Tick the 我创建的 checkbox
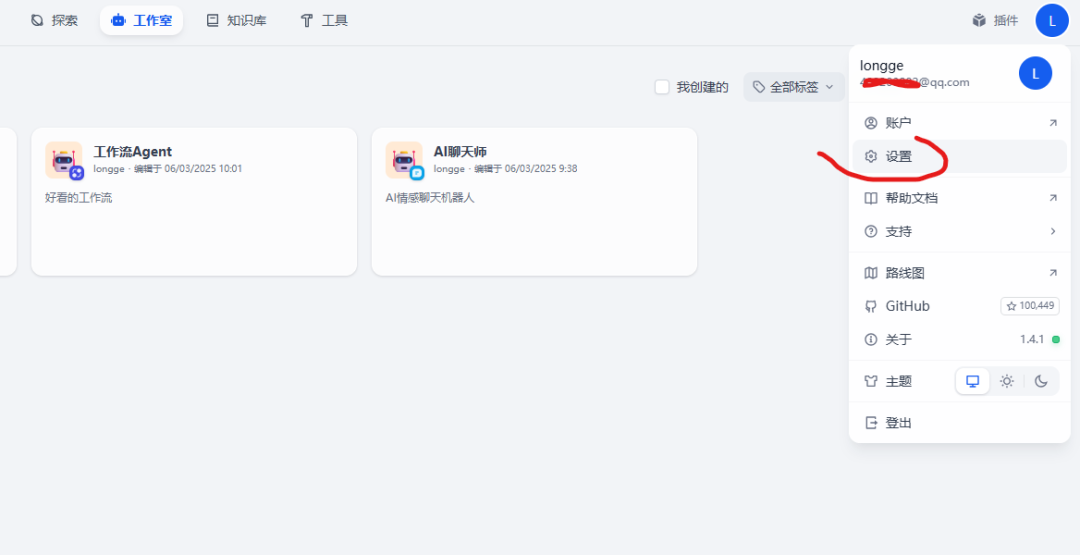This screenshot has height=555, width=1080. (x=662, y=87)
